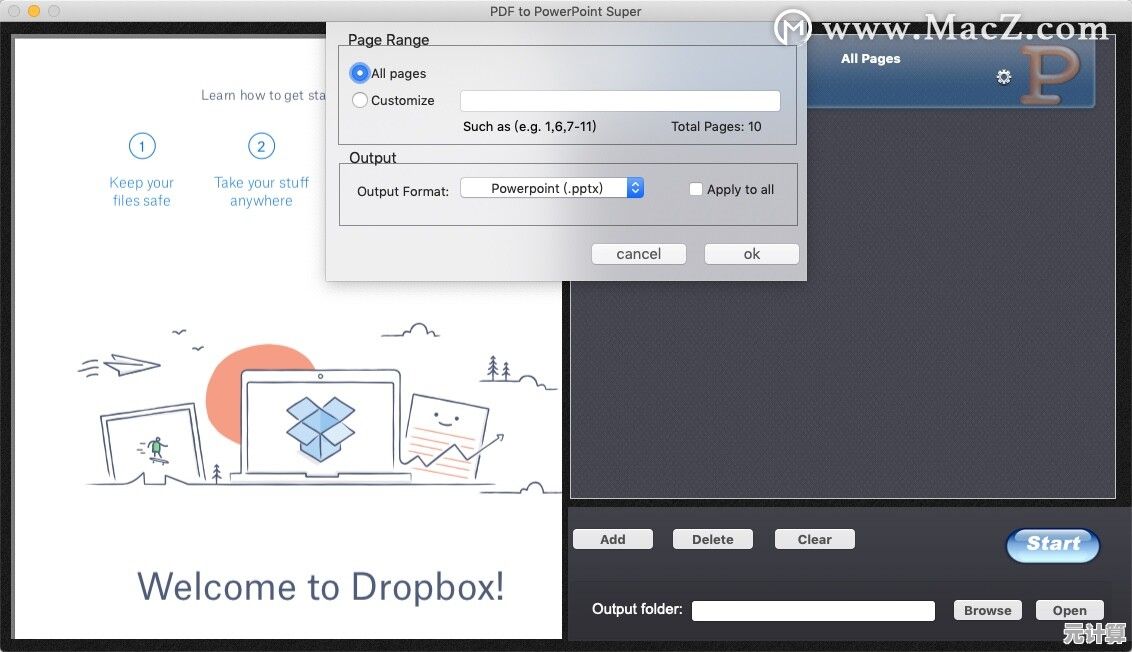This screenshot has width=1132, height=652.
Task: Select the Customize page range option
Action: click(360, 100)
